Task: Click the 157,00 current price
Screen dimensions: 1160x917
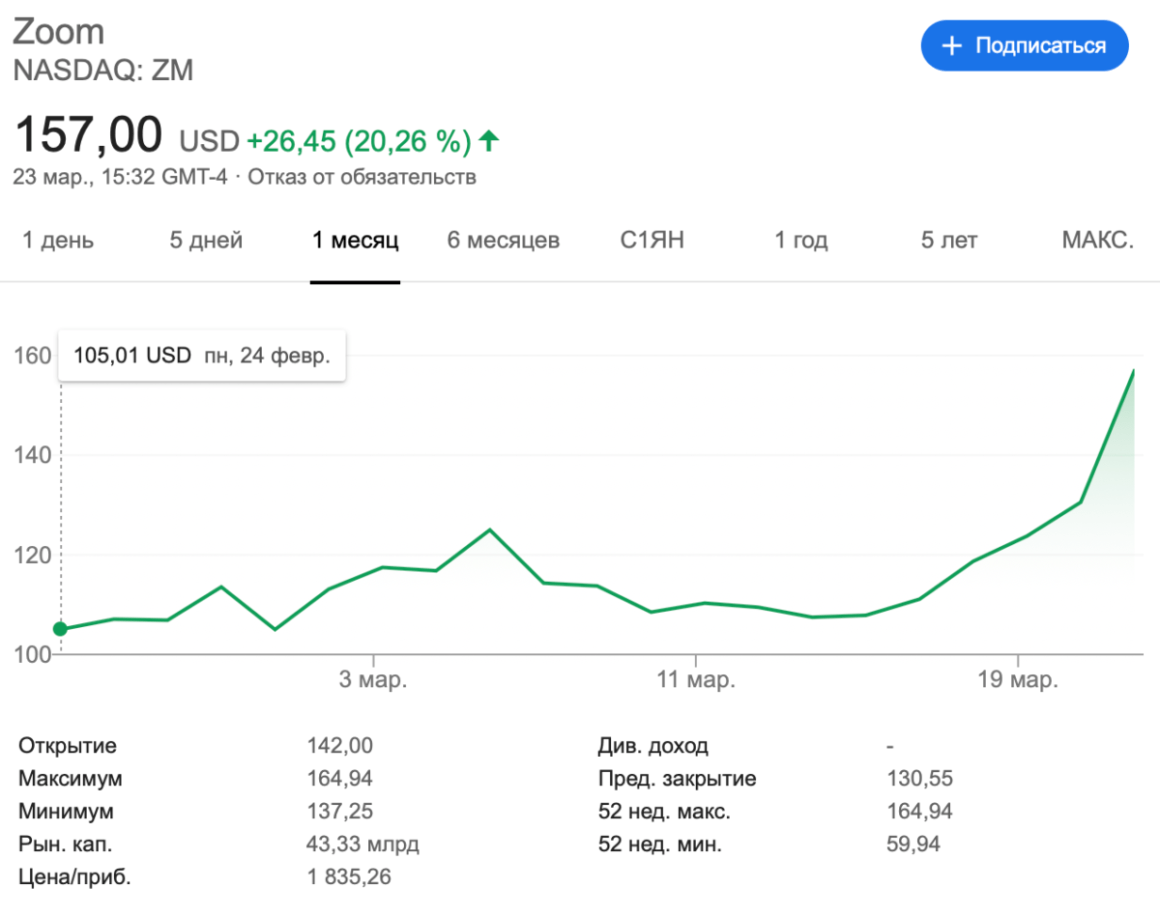Action: pyautogui.click(x=88, y=135)
